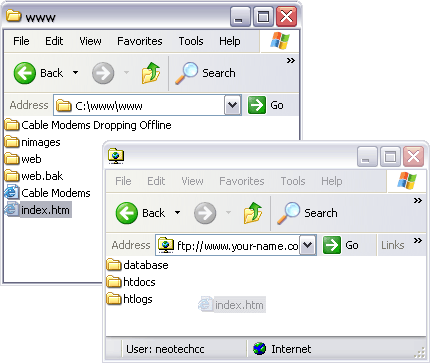Select Cable Modems Dropping Offline folder
Image resolution: width=430 pixels, height=363 pixels.
(88, 125)
